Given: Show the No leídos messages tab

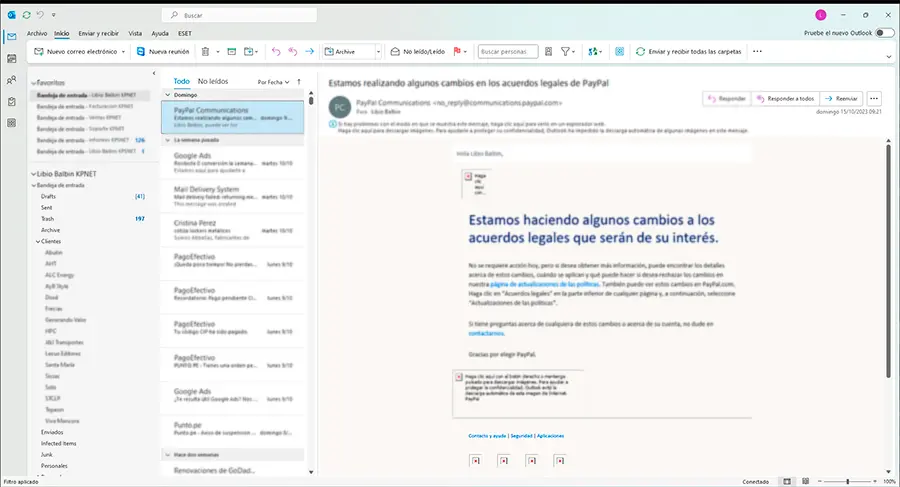Looking at the screenshot, I should point(213,82).
